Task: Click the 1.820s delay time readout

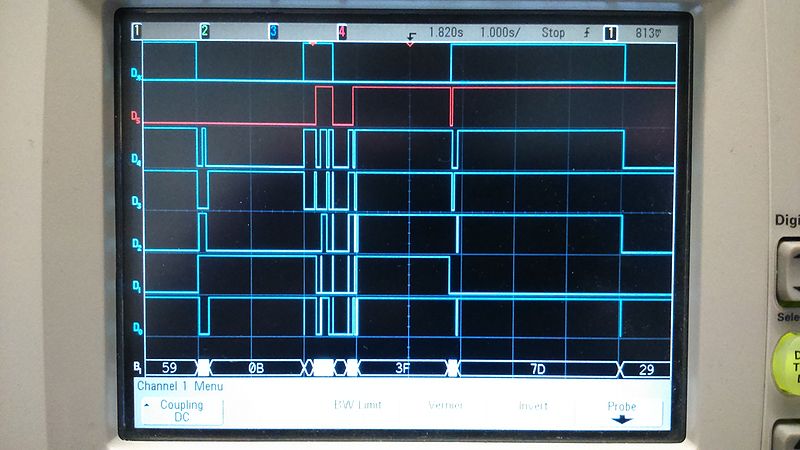Action: (449, 32)
